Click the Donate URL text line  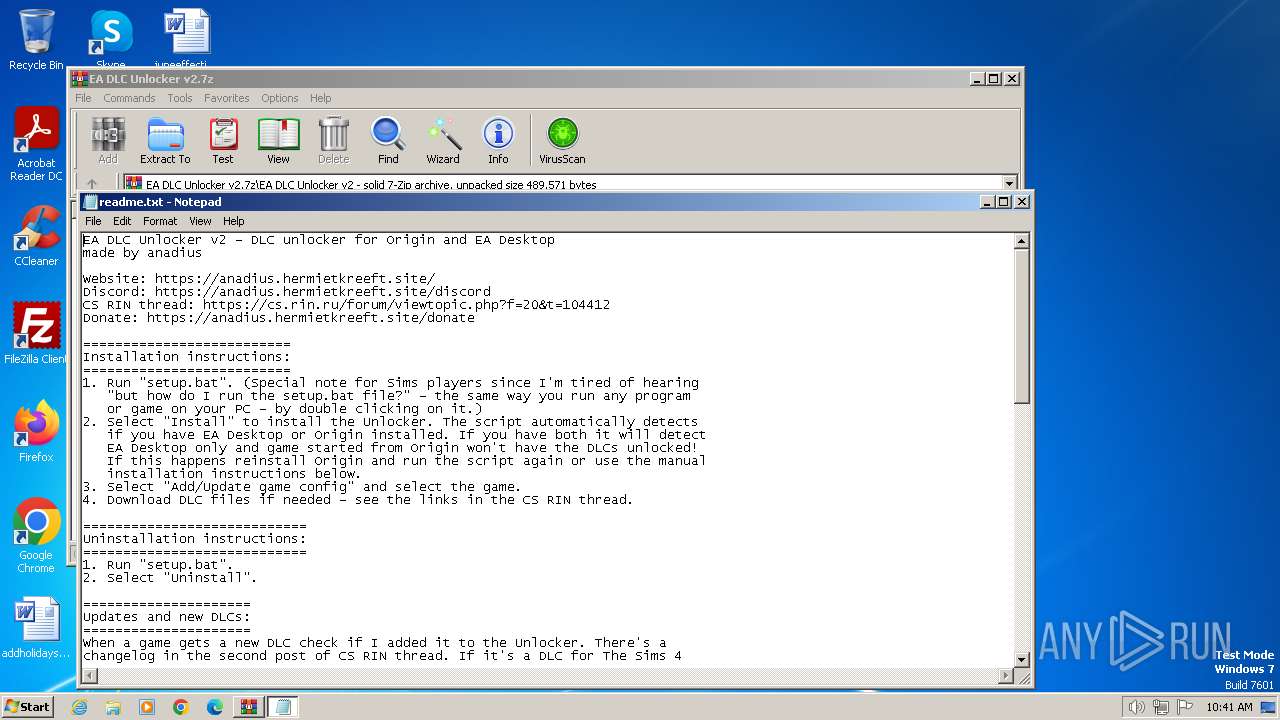click(x=279, y=318)
